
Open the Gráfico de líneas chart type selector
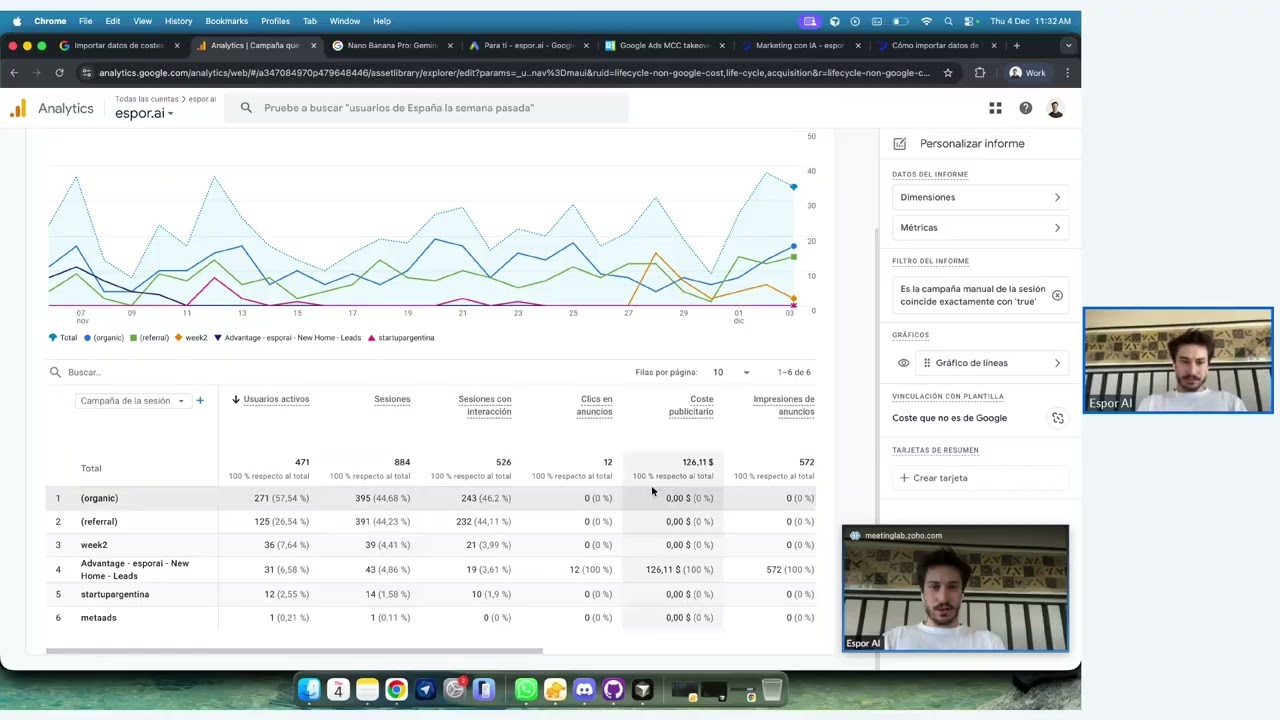[x=992, y=363]
